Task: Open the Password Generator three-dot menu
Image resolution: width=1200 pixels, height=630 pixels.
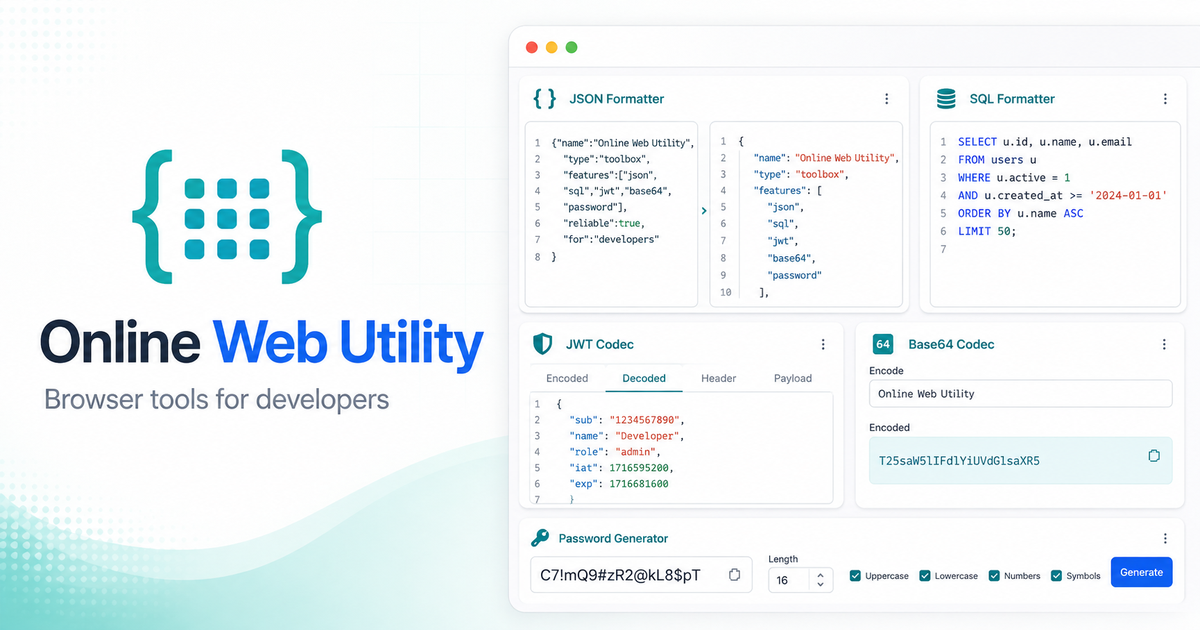Action: click(x=1164, y=538)
